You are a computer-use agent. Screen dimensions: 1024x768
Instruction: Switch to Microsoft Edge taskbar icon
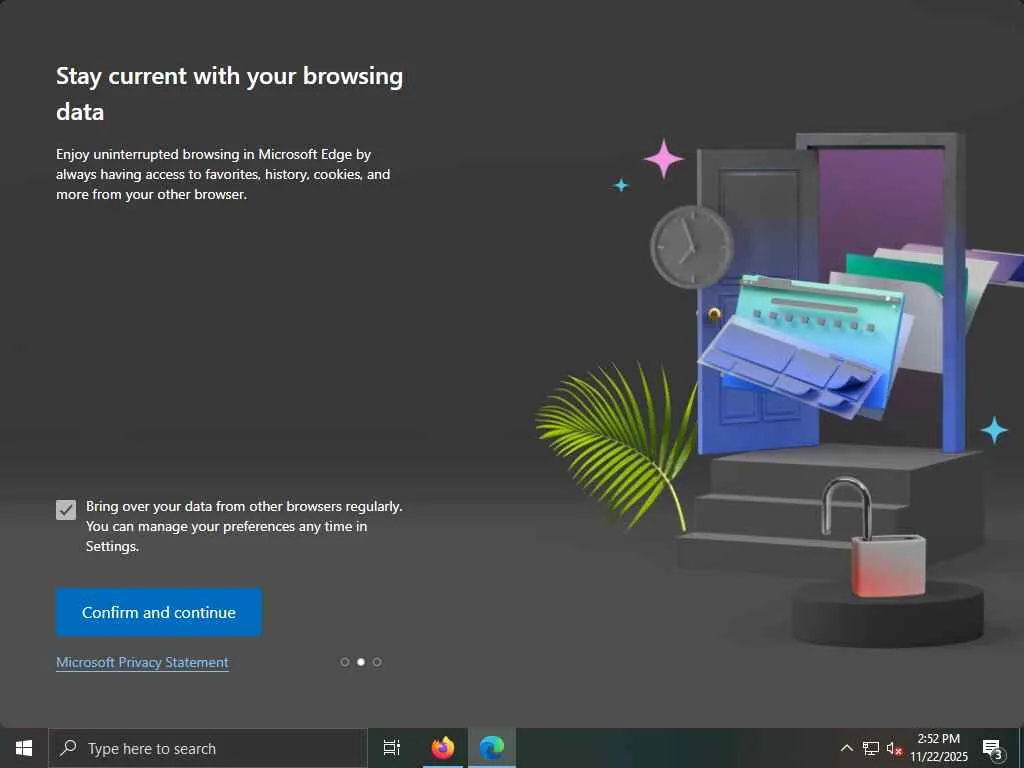click(x=492, y=748)
